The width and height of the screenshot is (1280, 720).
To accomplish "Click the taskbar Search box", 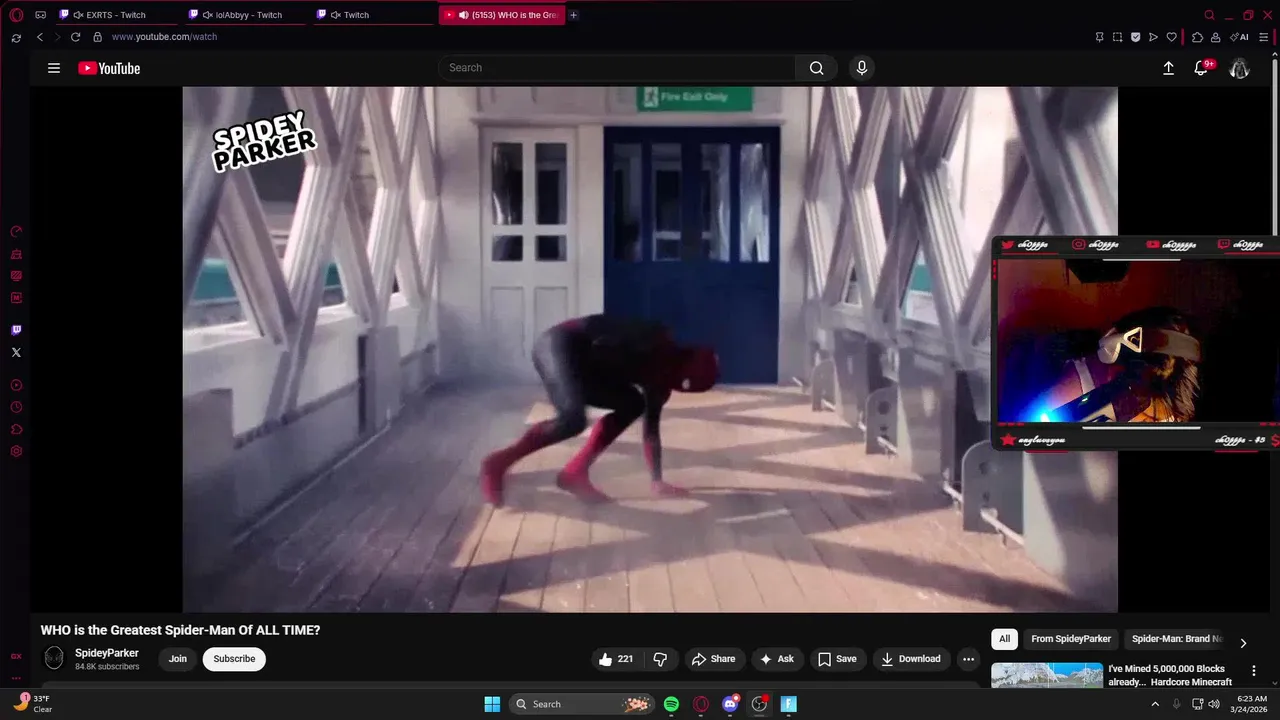I will click(x=583, y=704).
